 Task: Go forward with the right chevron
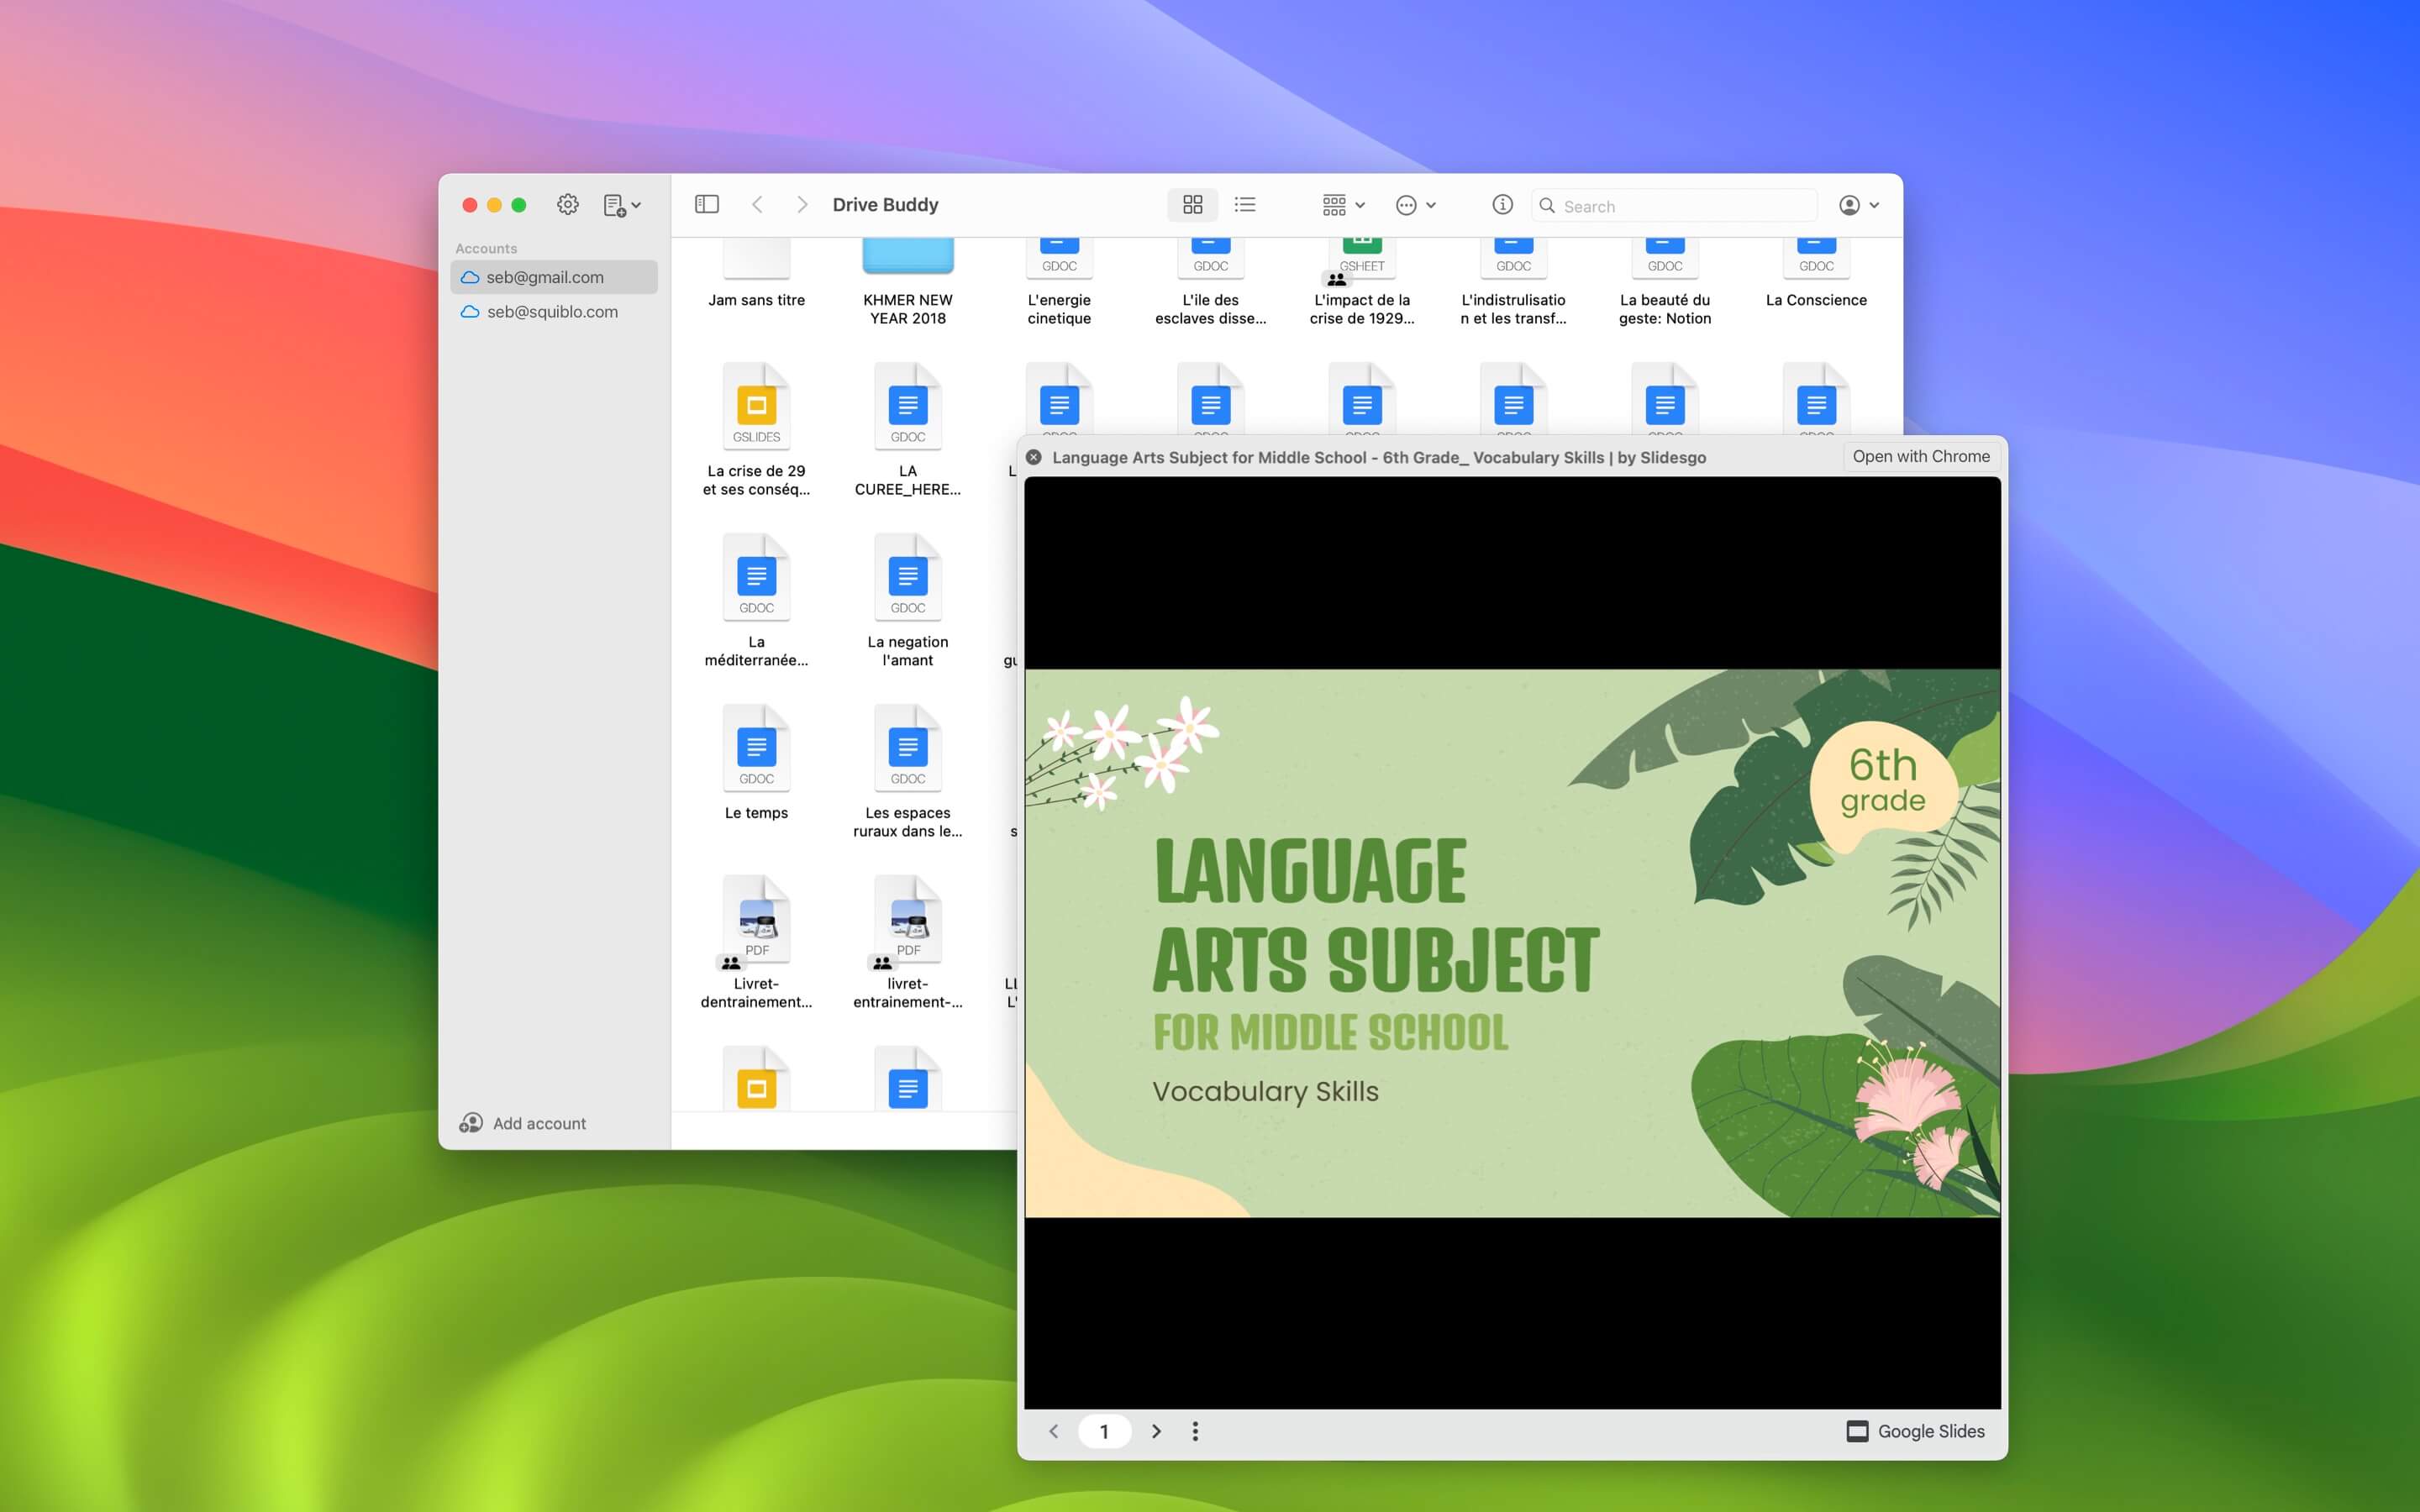(801, 204)
